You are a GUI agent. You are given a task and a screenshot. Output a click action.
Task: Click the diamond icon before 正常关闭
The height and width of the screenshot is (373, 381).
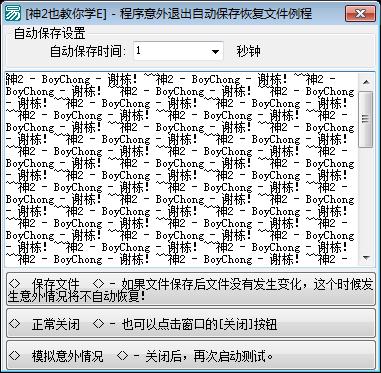(x=14, y=323)
